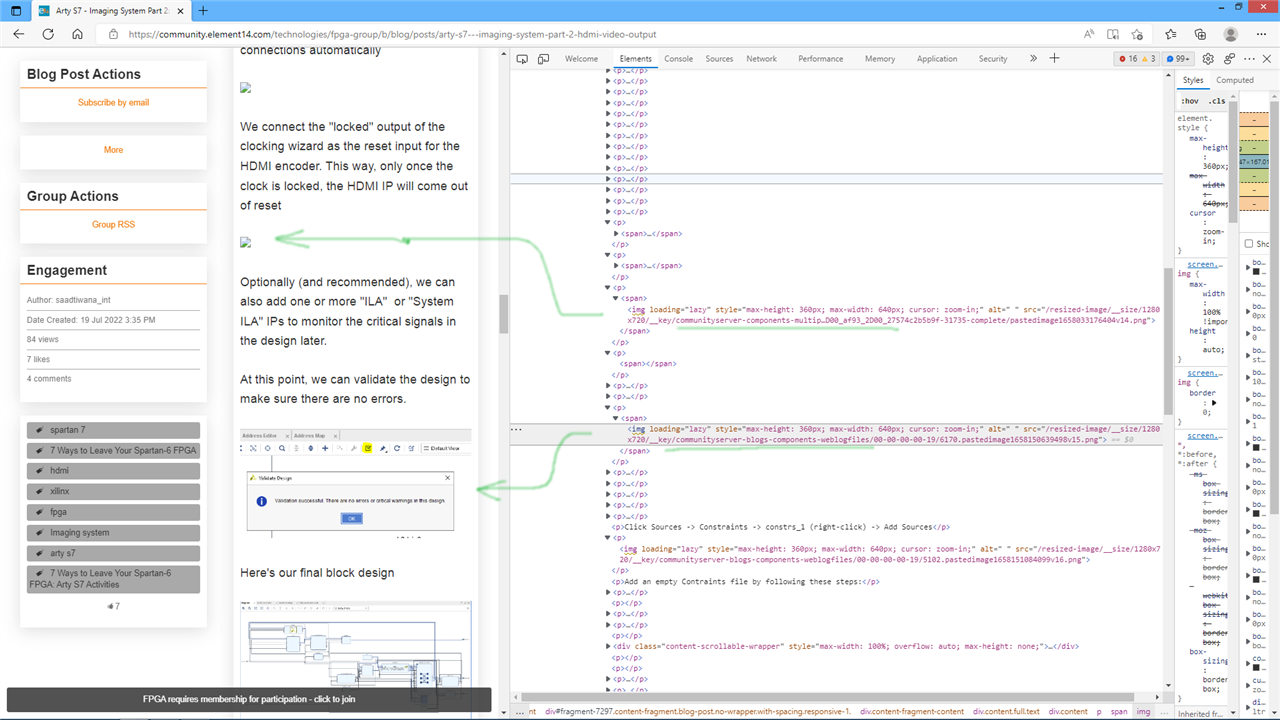1280x720 pixels.
Task: Open the Memory tab
Action: [880, 59]
